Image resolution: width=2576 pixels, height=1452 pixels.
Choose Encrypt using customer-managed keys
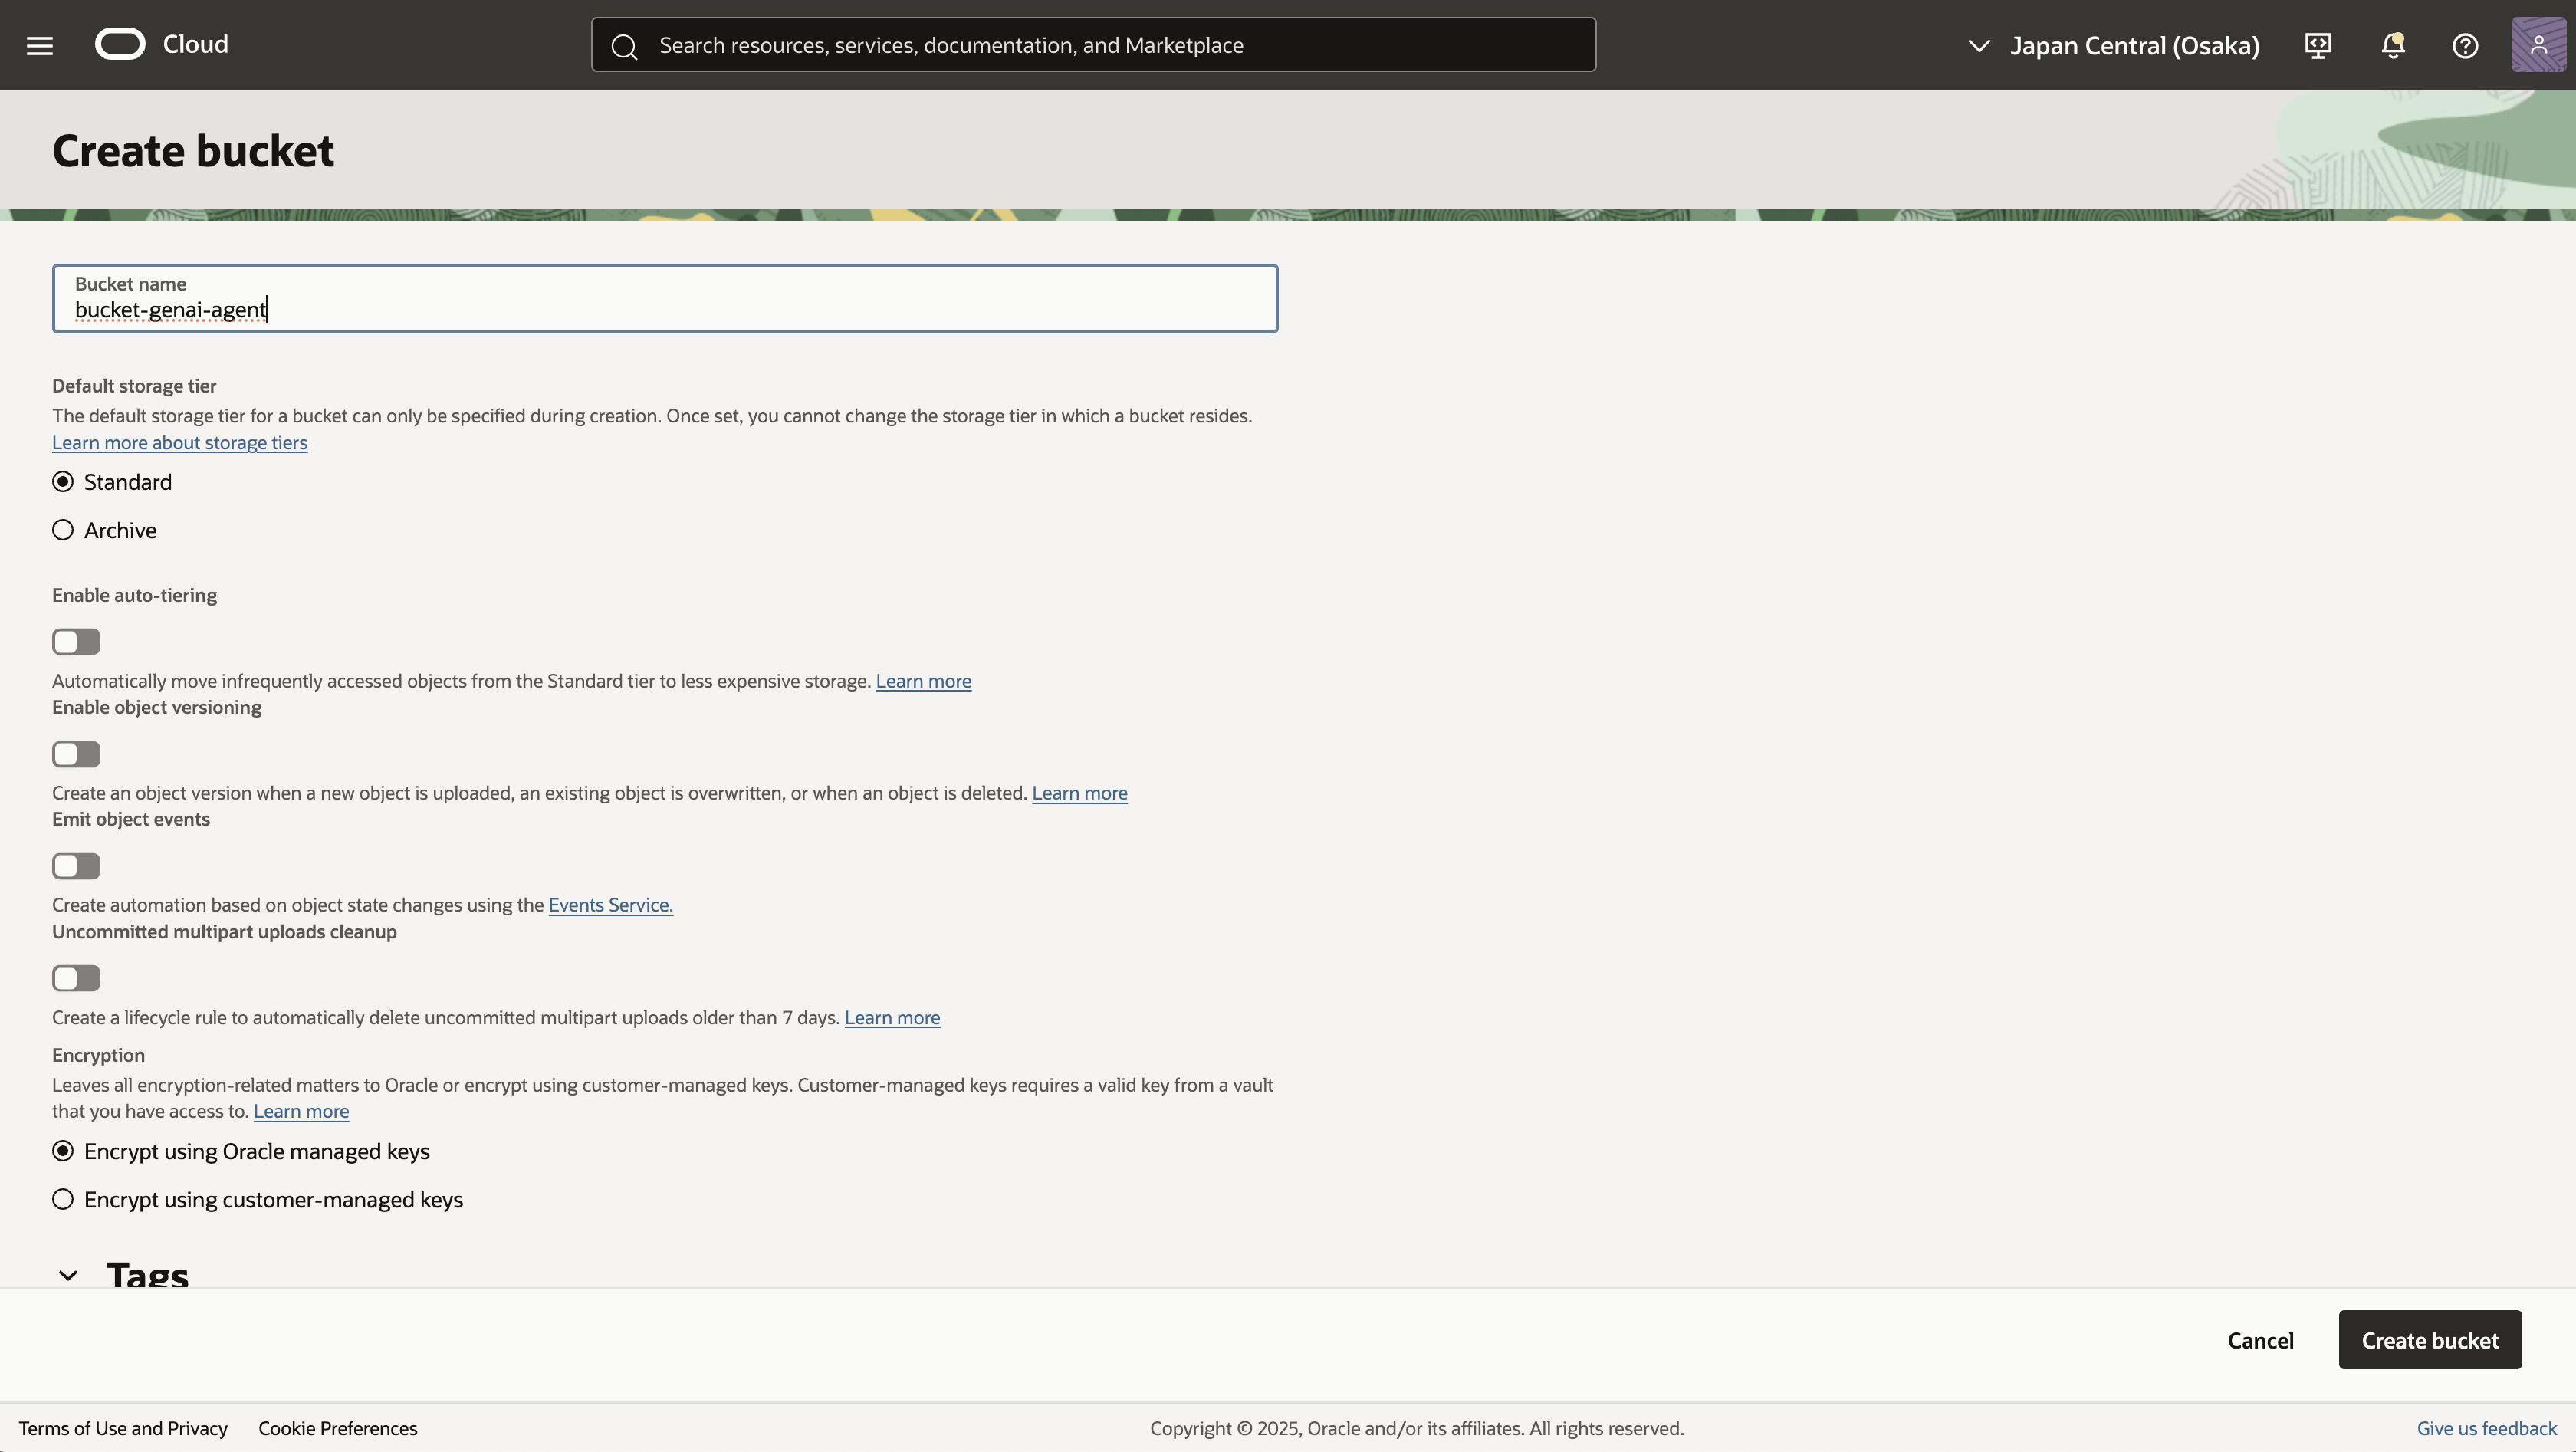tap(63, 1199)
